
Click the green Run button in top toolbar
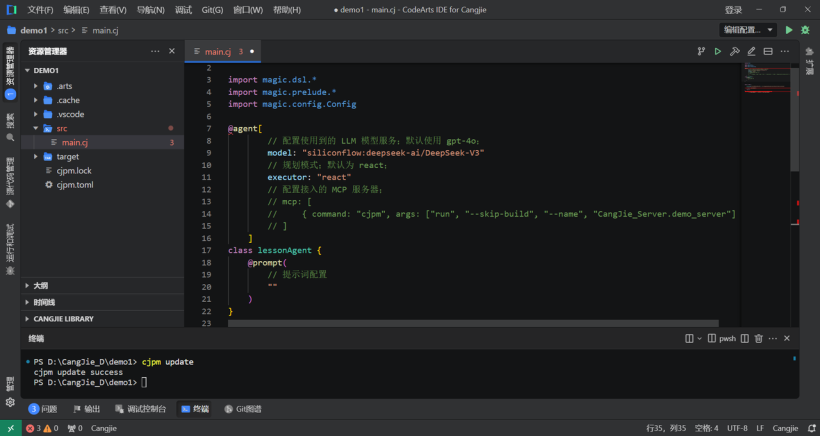tap(789, 30)
